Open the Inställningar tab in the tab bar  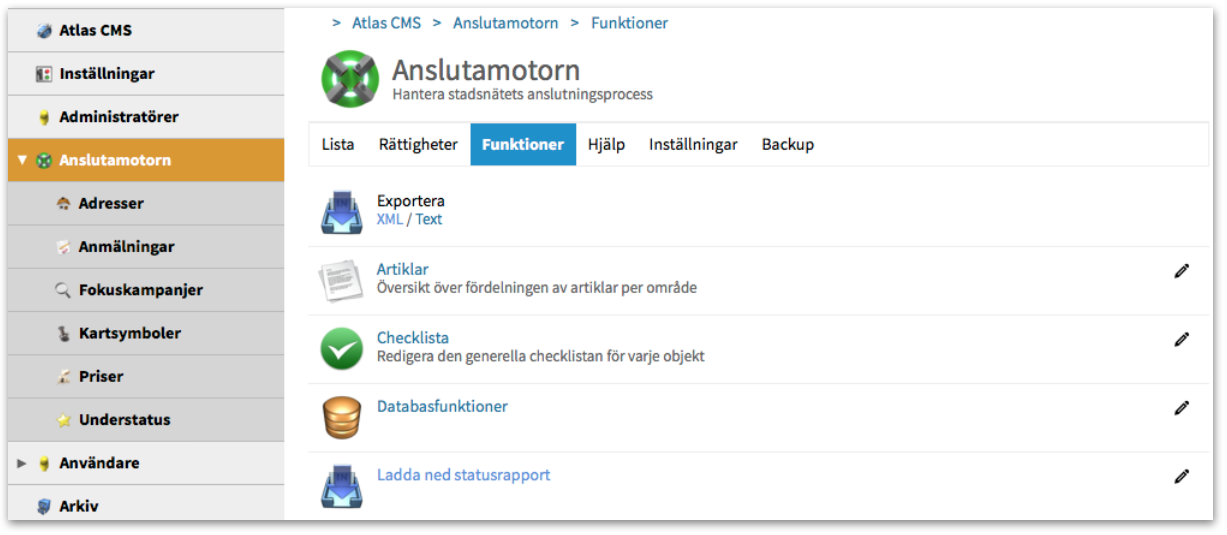pyautogui.click(x=693, y=144)
